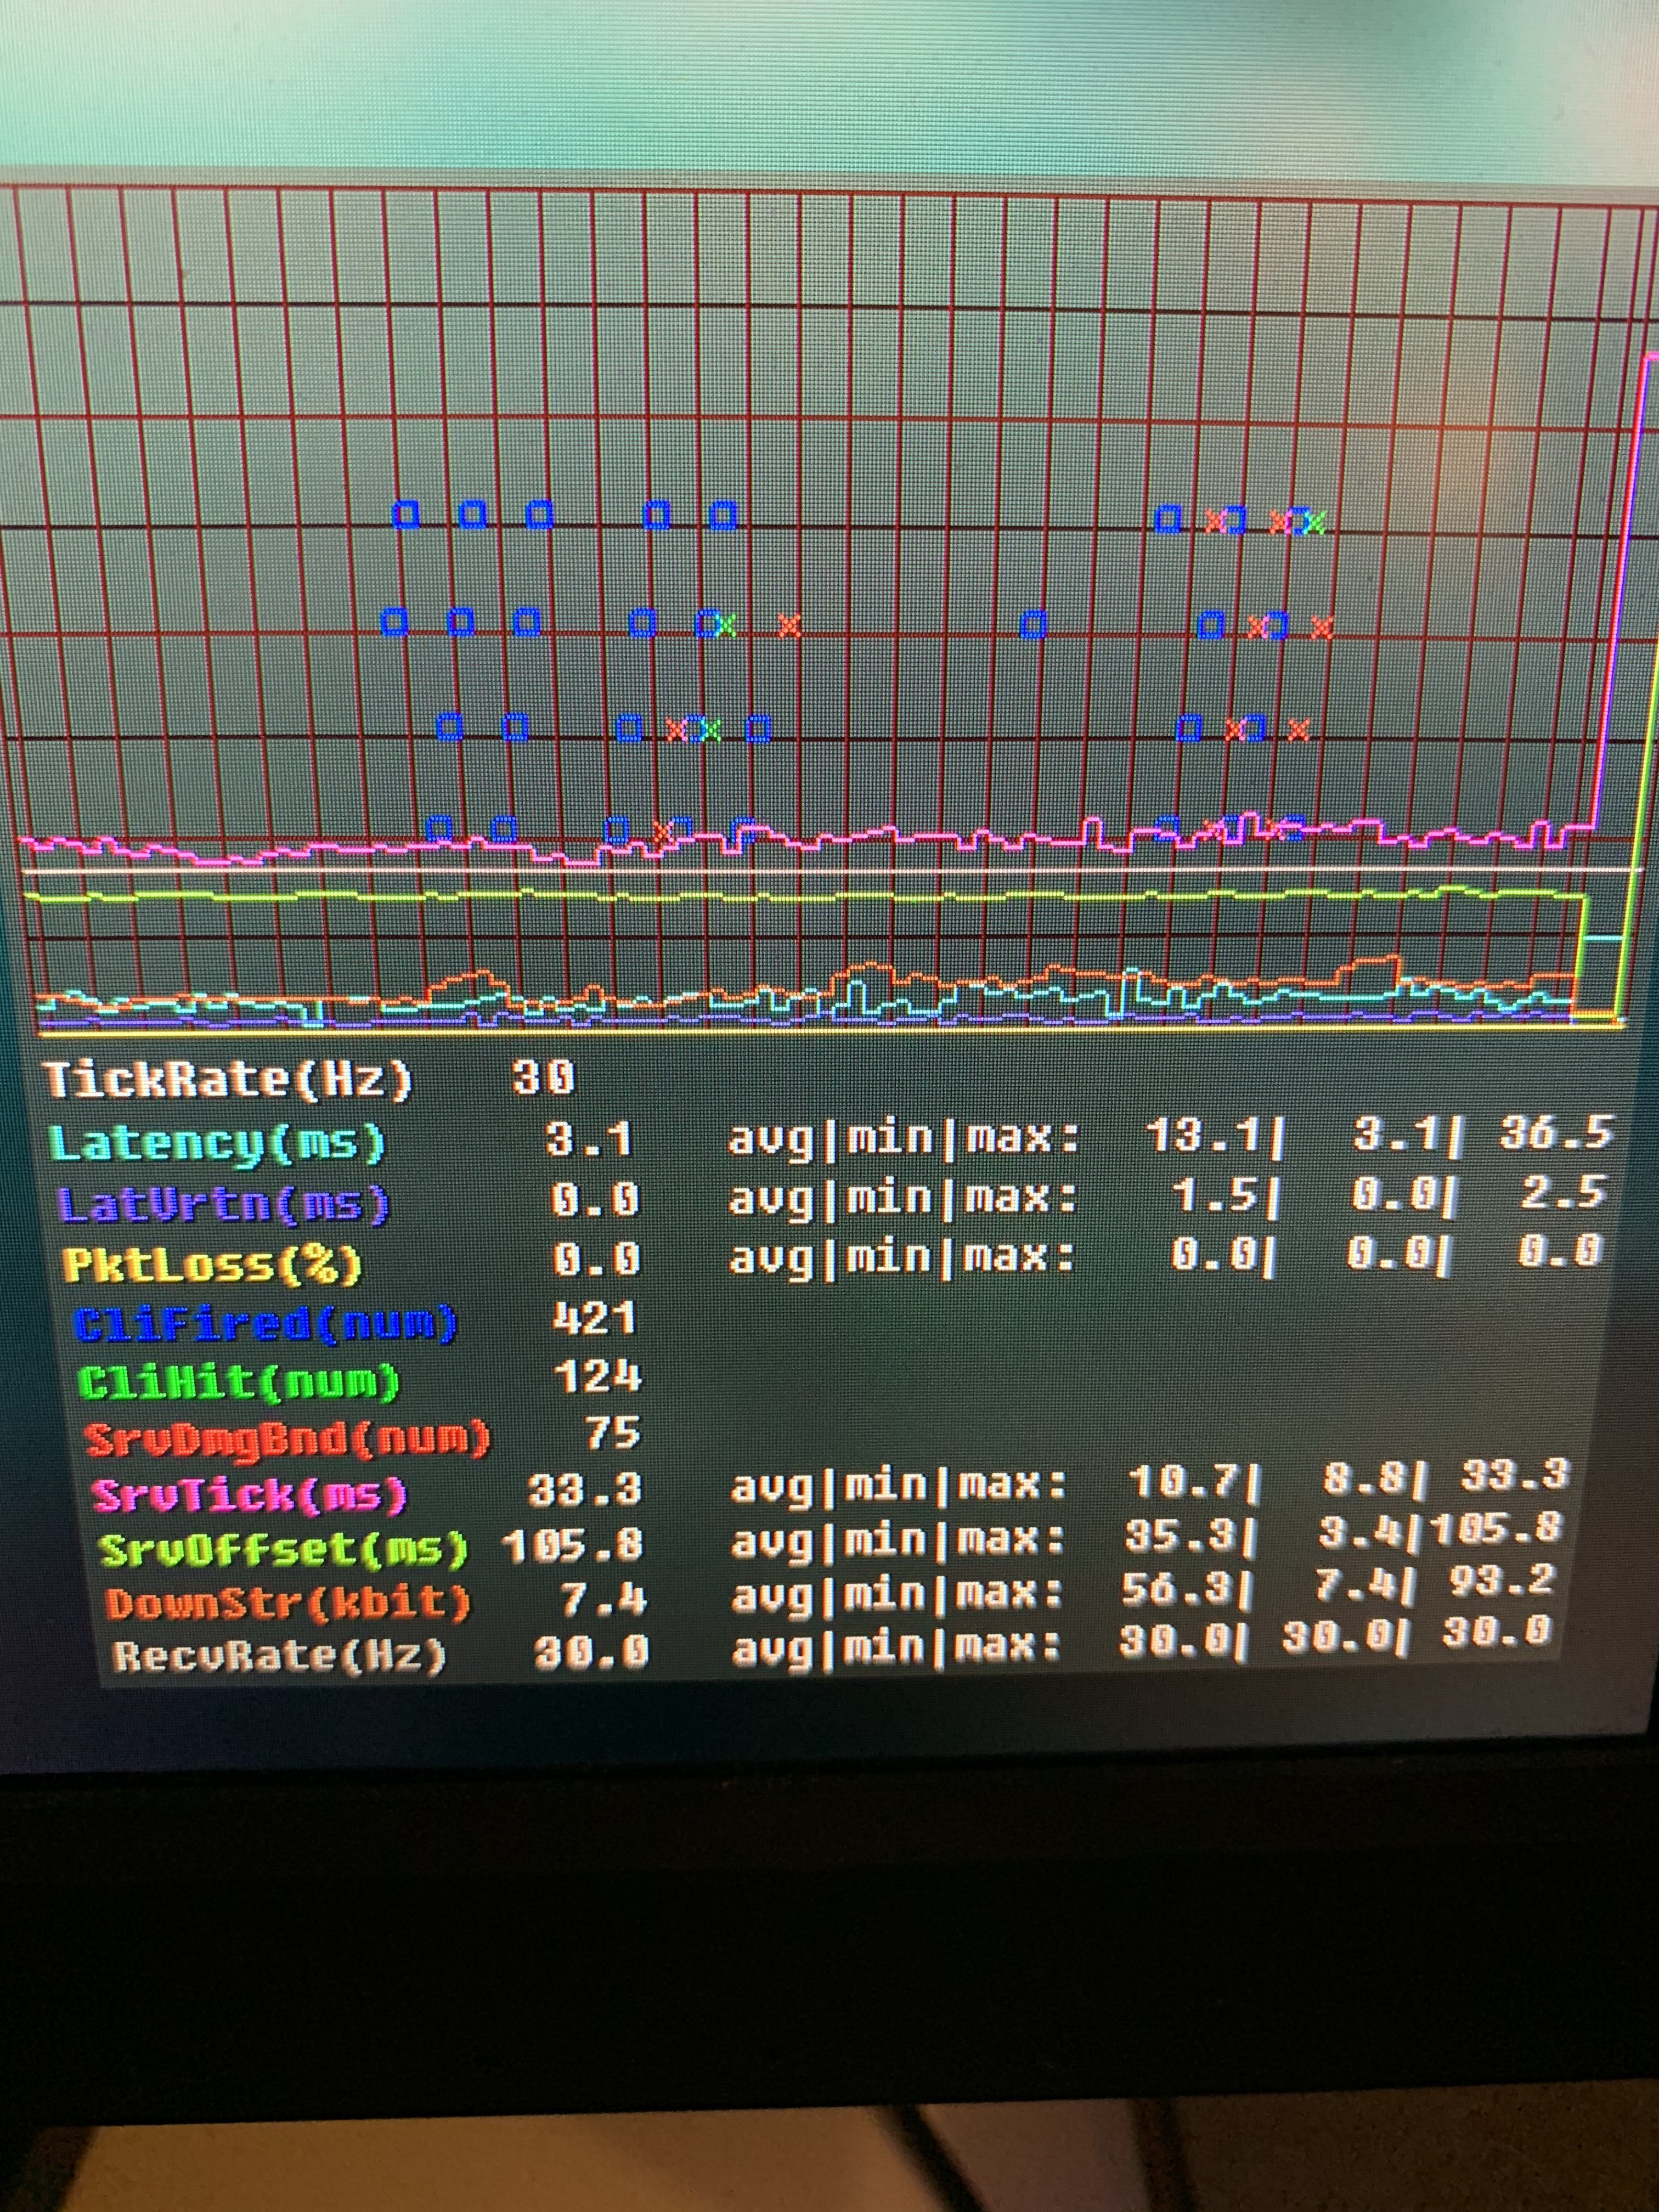Click the green SrvOffset(ms) label
The image size is (1659, 2212).
[283, 1551]
